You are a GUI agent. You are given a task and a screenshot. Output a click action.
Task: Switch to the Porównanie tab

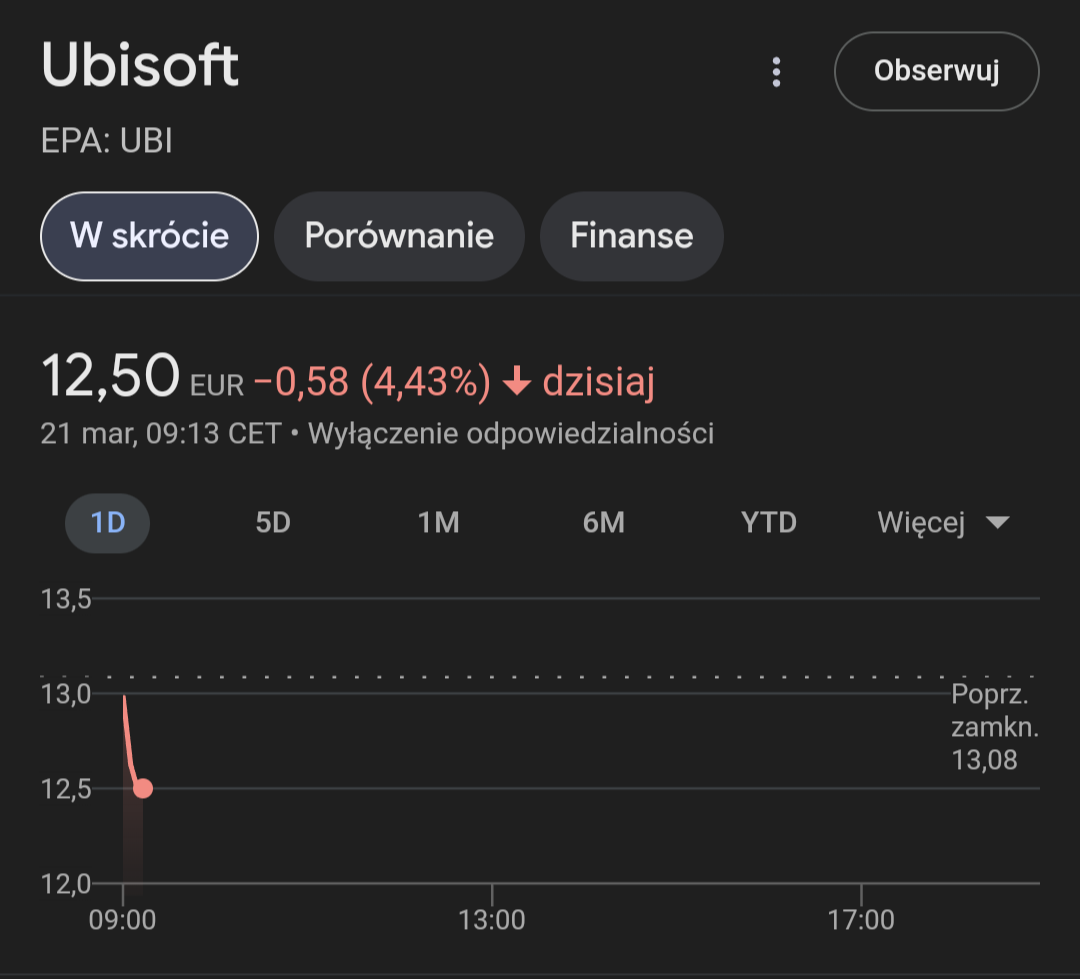[399, 236]
